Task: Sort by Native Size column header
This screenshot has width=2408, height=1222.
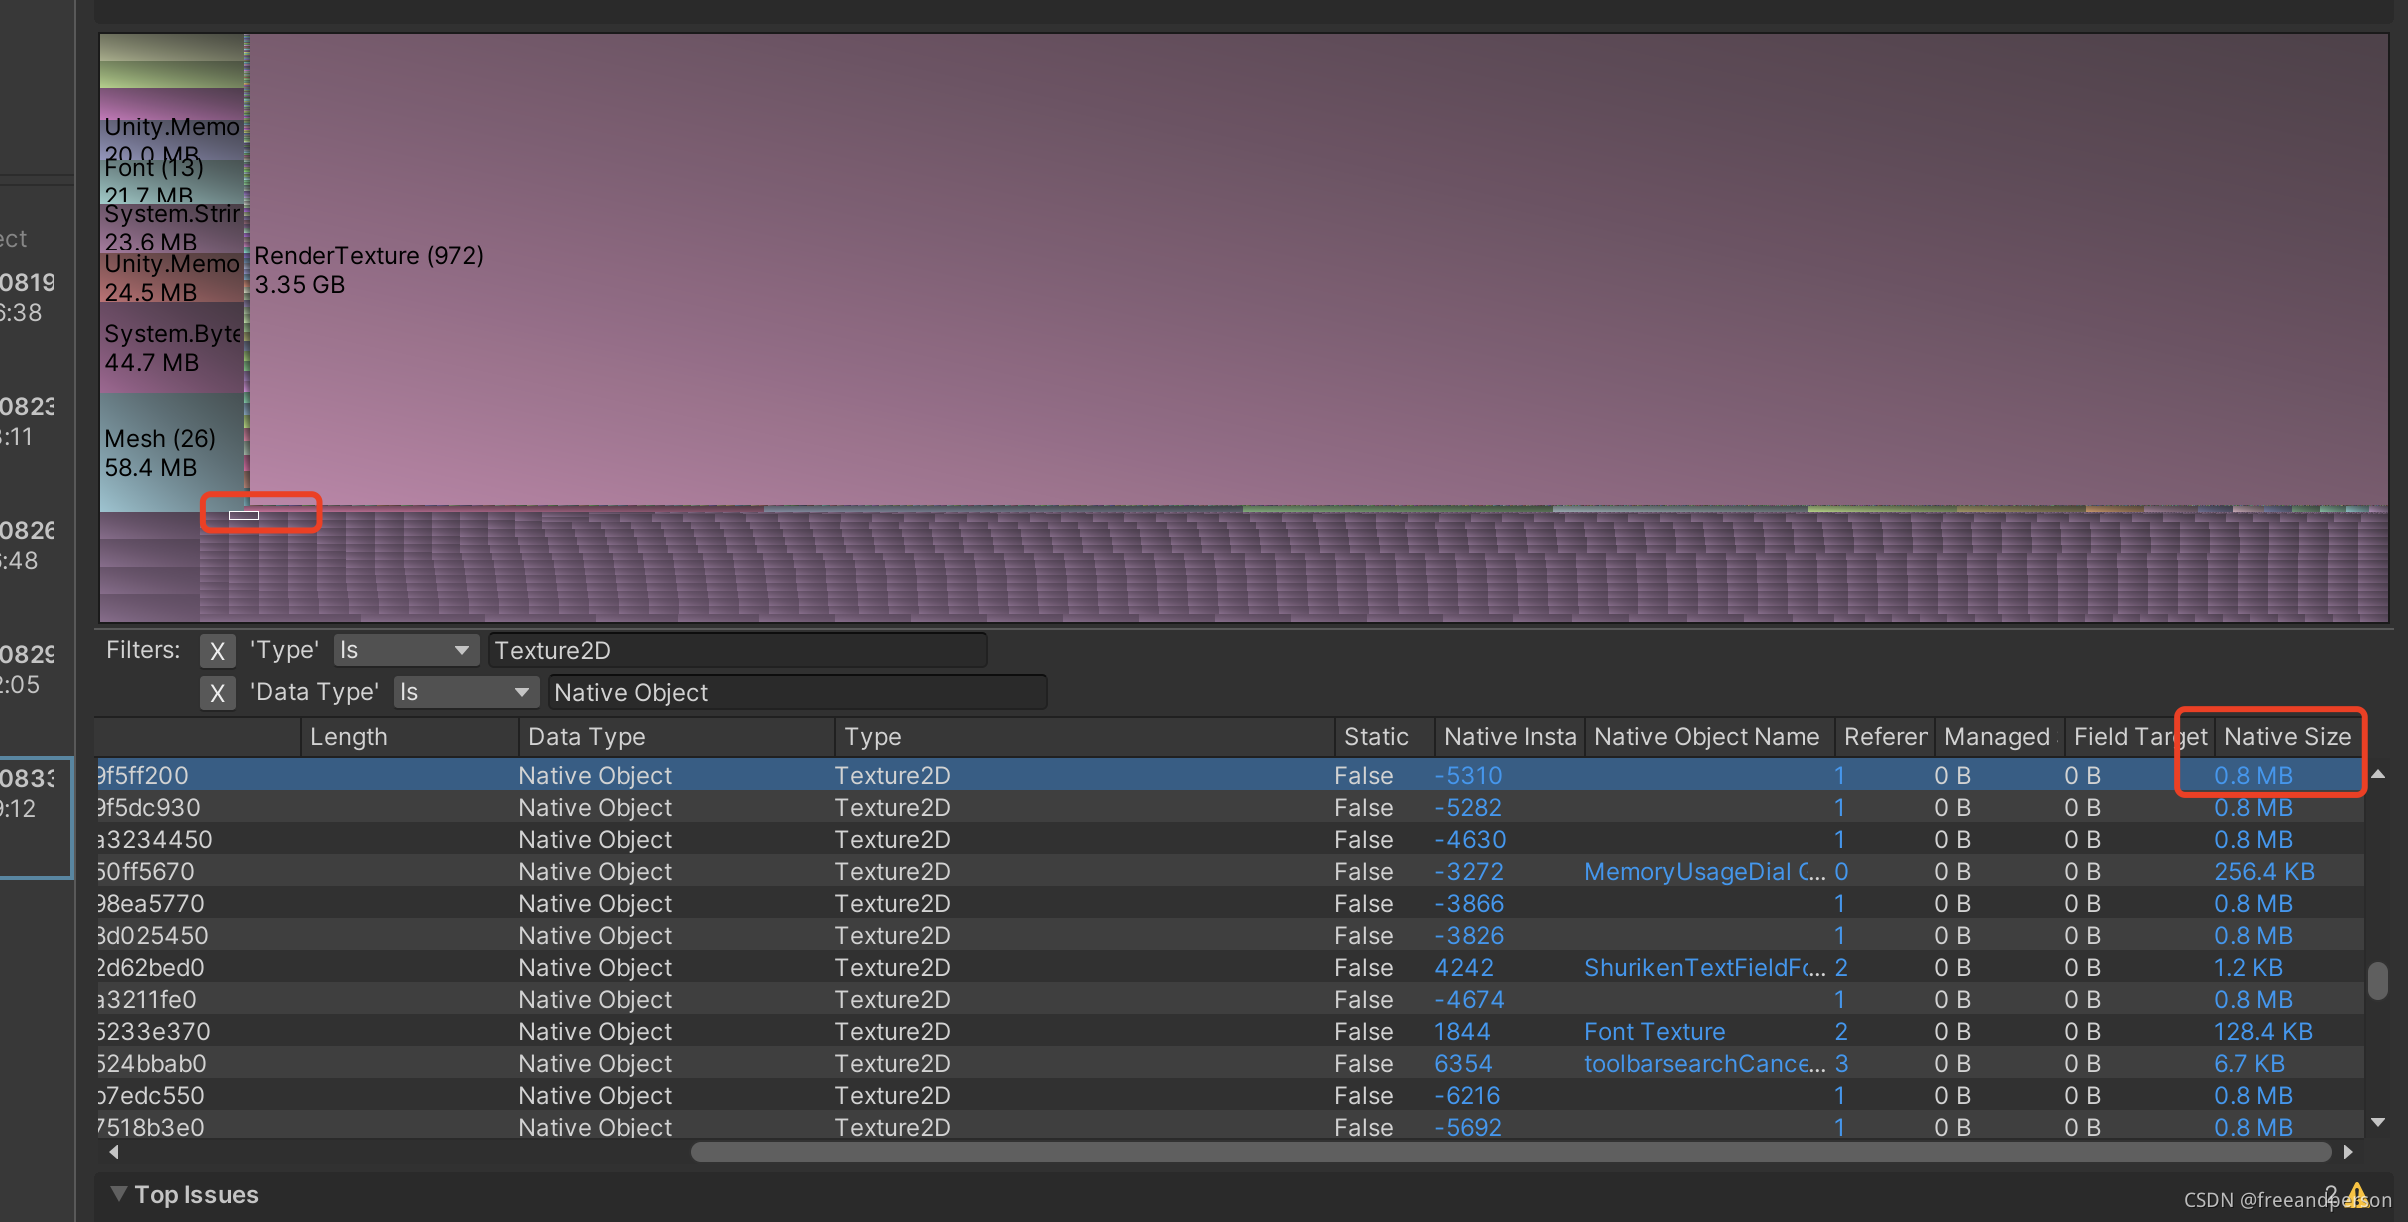Action: coord(2286,737)
